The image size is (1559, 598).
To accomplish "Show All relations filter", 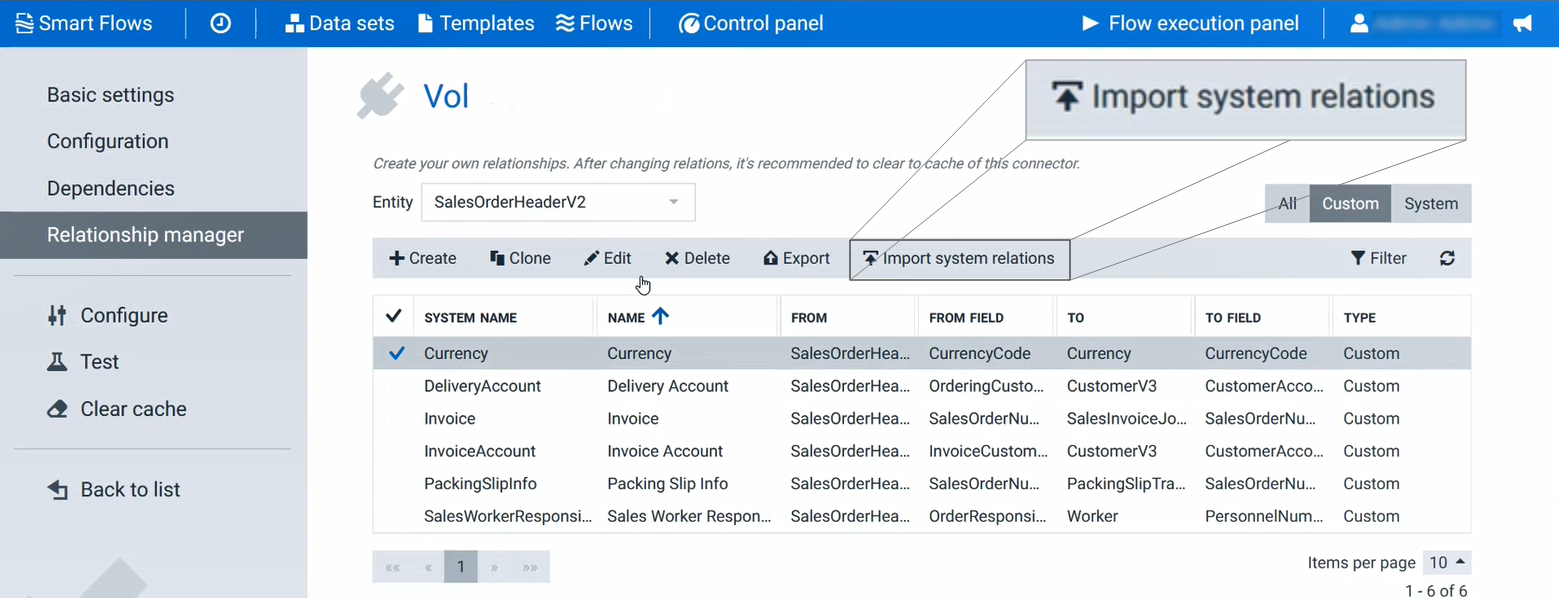I will pos(1287,203).
